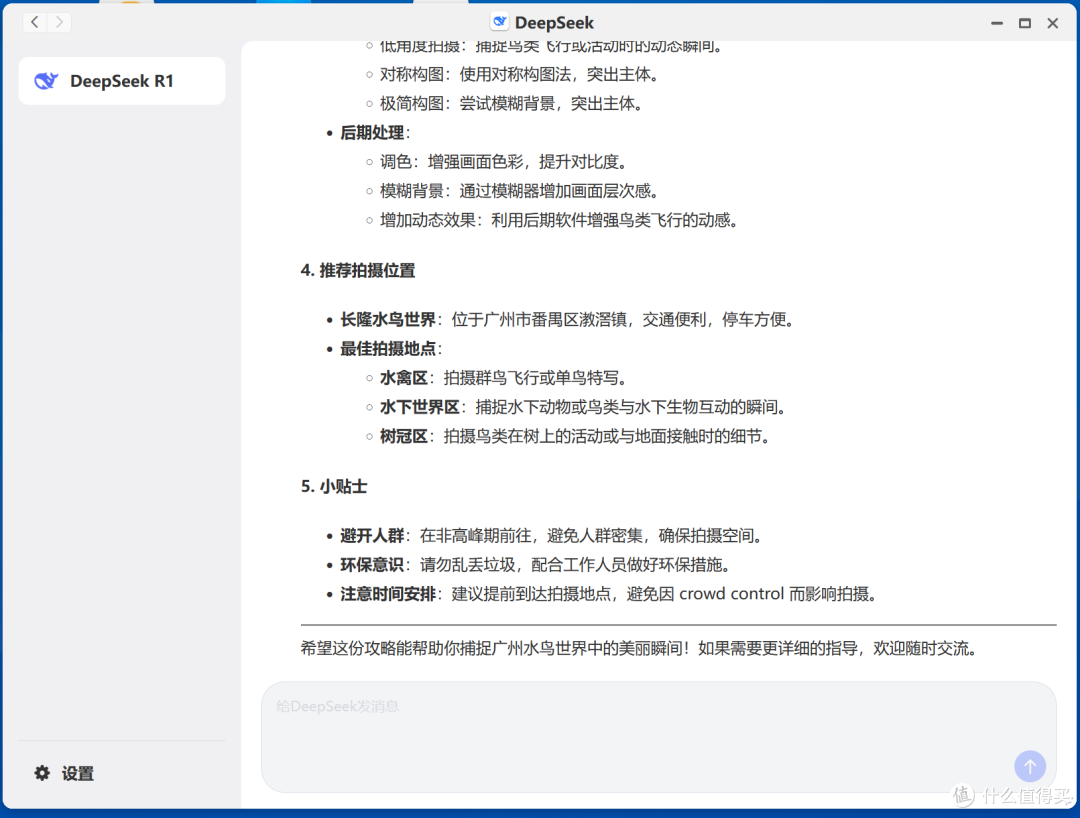
Task: Click the DeepSeek window title text
Action: (x=554, y=23)
